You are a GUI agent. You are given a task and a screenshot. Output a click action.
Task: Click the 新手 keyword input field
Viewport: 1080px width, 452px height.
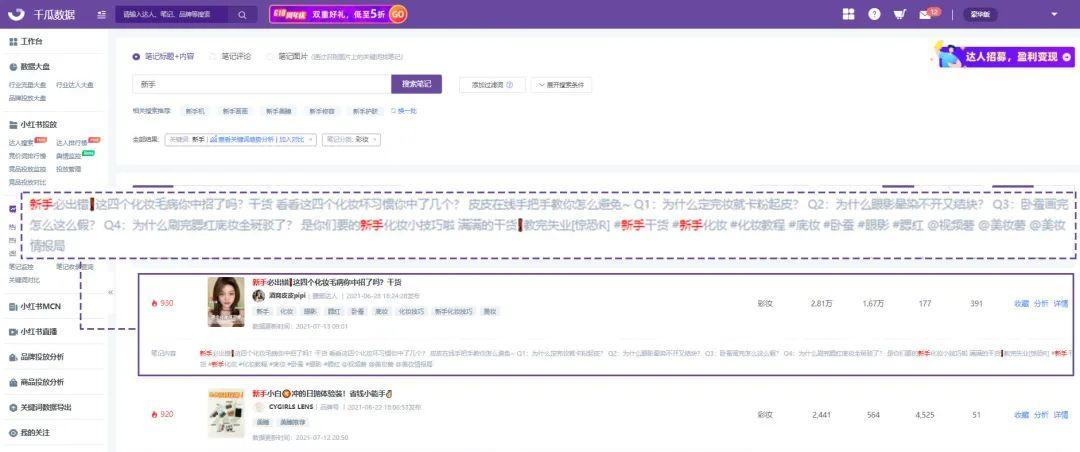pos(260,85)
